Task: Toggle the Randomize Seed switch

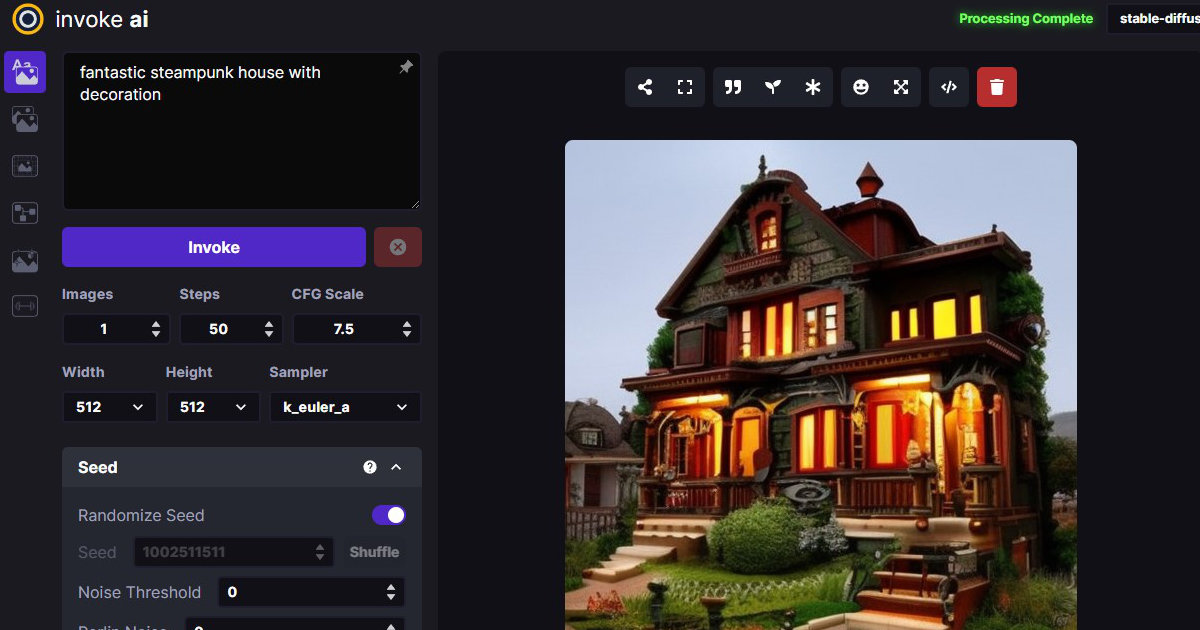Action: click(x=389, y=515)
